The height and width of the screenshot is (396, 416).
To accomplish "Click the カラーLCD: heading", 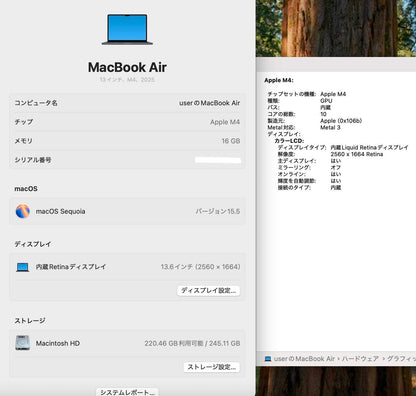I will point(289,141).
